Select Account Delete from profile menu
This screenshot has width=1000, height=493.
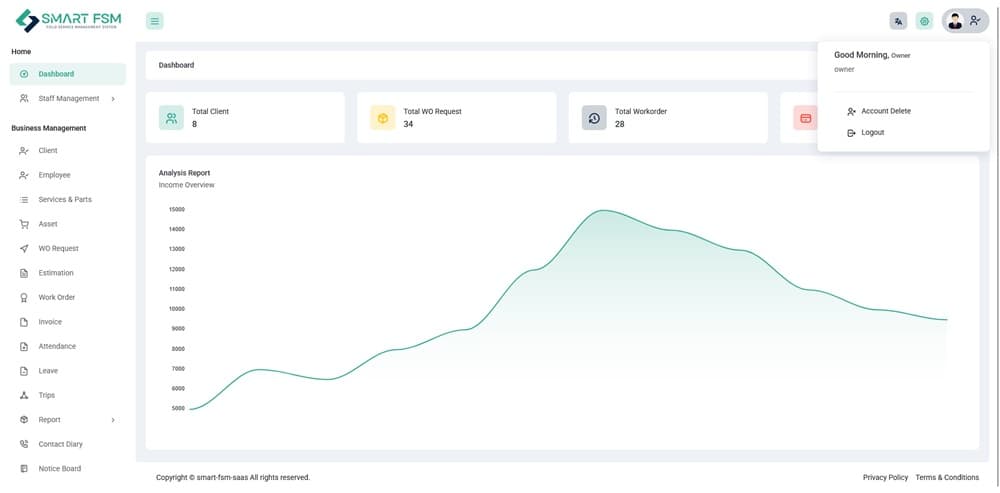[885, 111]
